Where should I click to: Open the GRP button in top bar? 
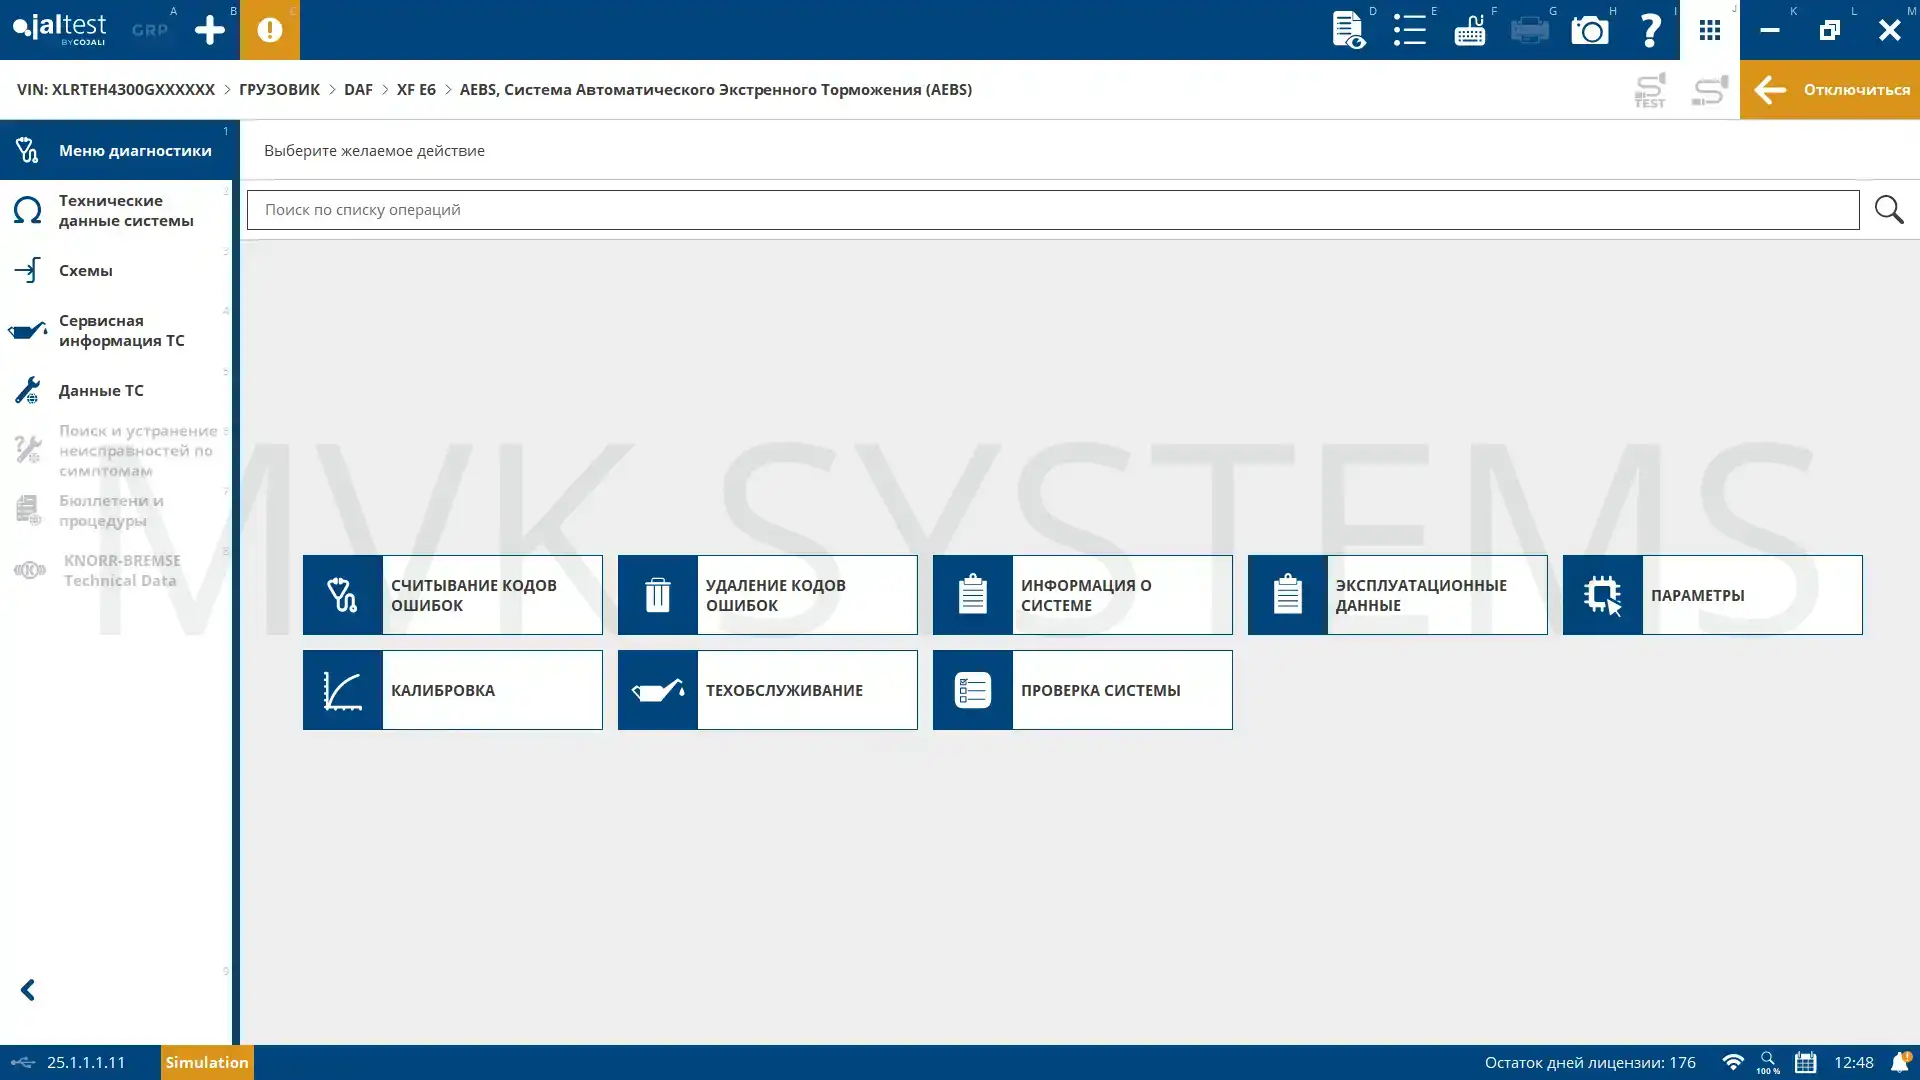point(150,30)
